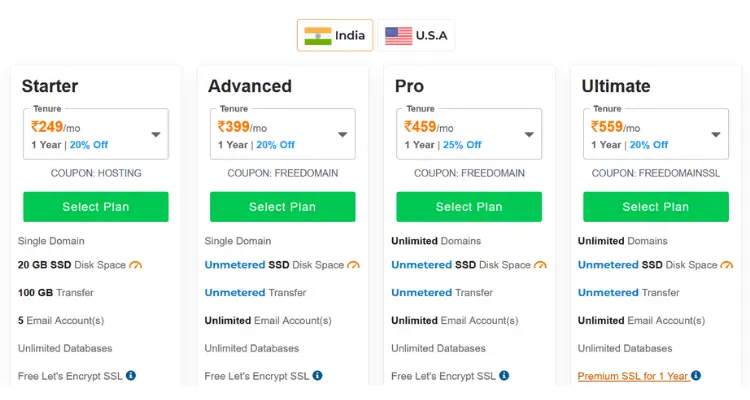Click speedometer icon beside Pro SSD Disk Space
This screenshot has height=400, width=750.
click(540, 265)
